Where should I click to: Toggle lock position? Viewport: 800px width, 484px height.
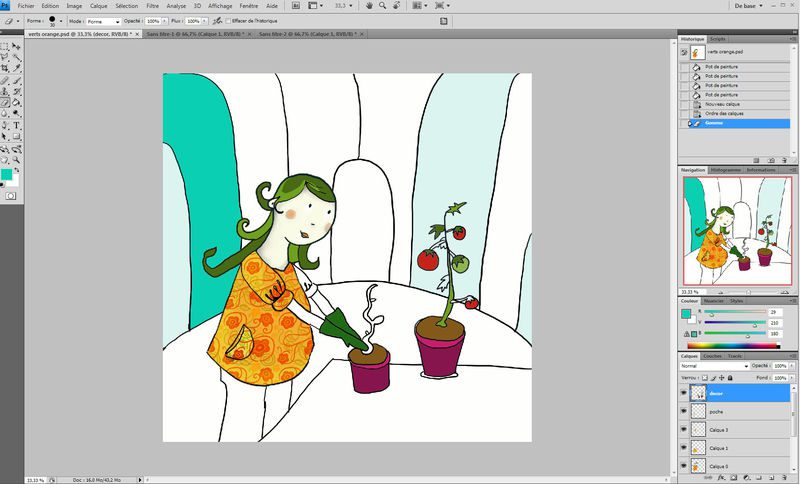pos(721,378)
